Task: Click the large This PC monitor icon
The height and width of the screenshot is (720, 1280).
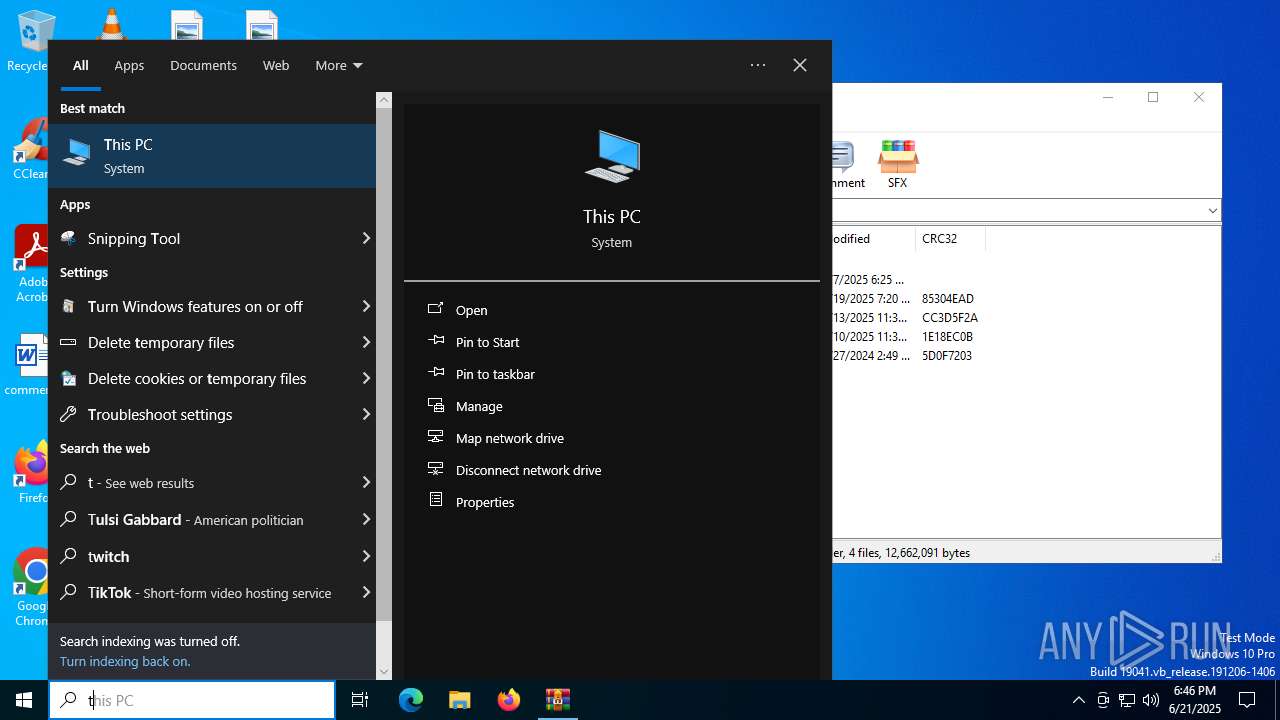Action: click(612, 156)
